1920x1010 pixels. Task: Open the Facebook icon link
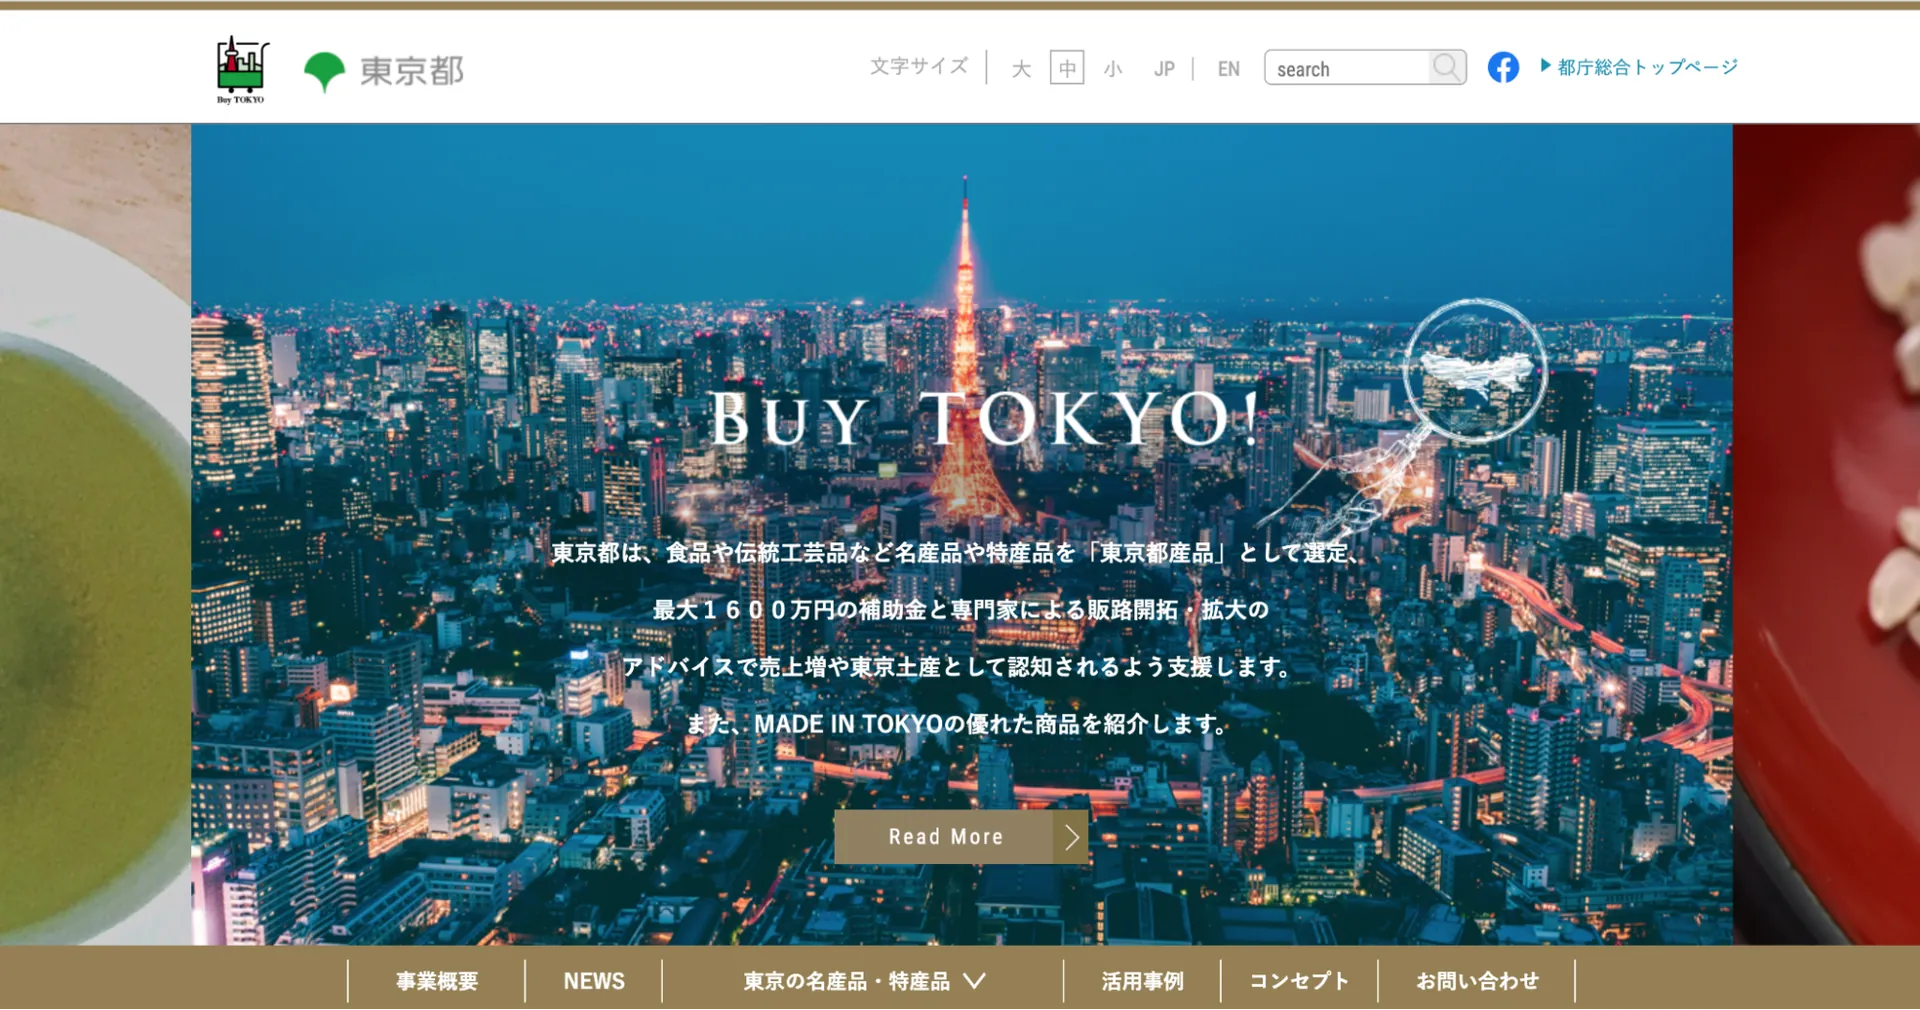pyautogui.click(x=1503, y=67)
